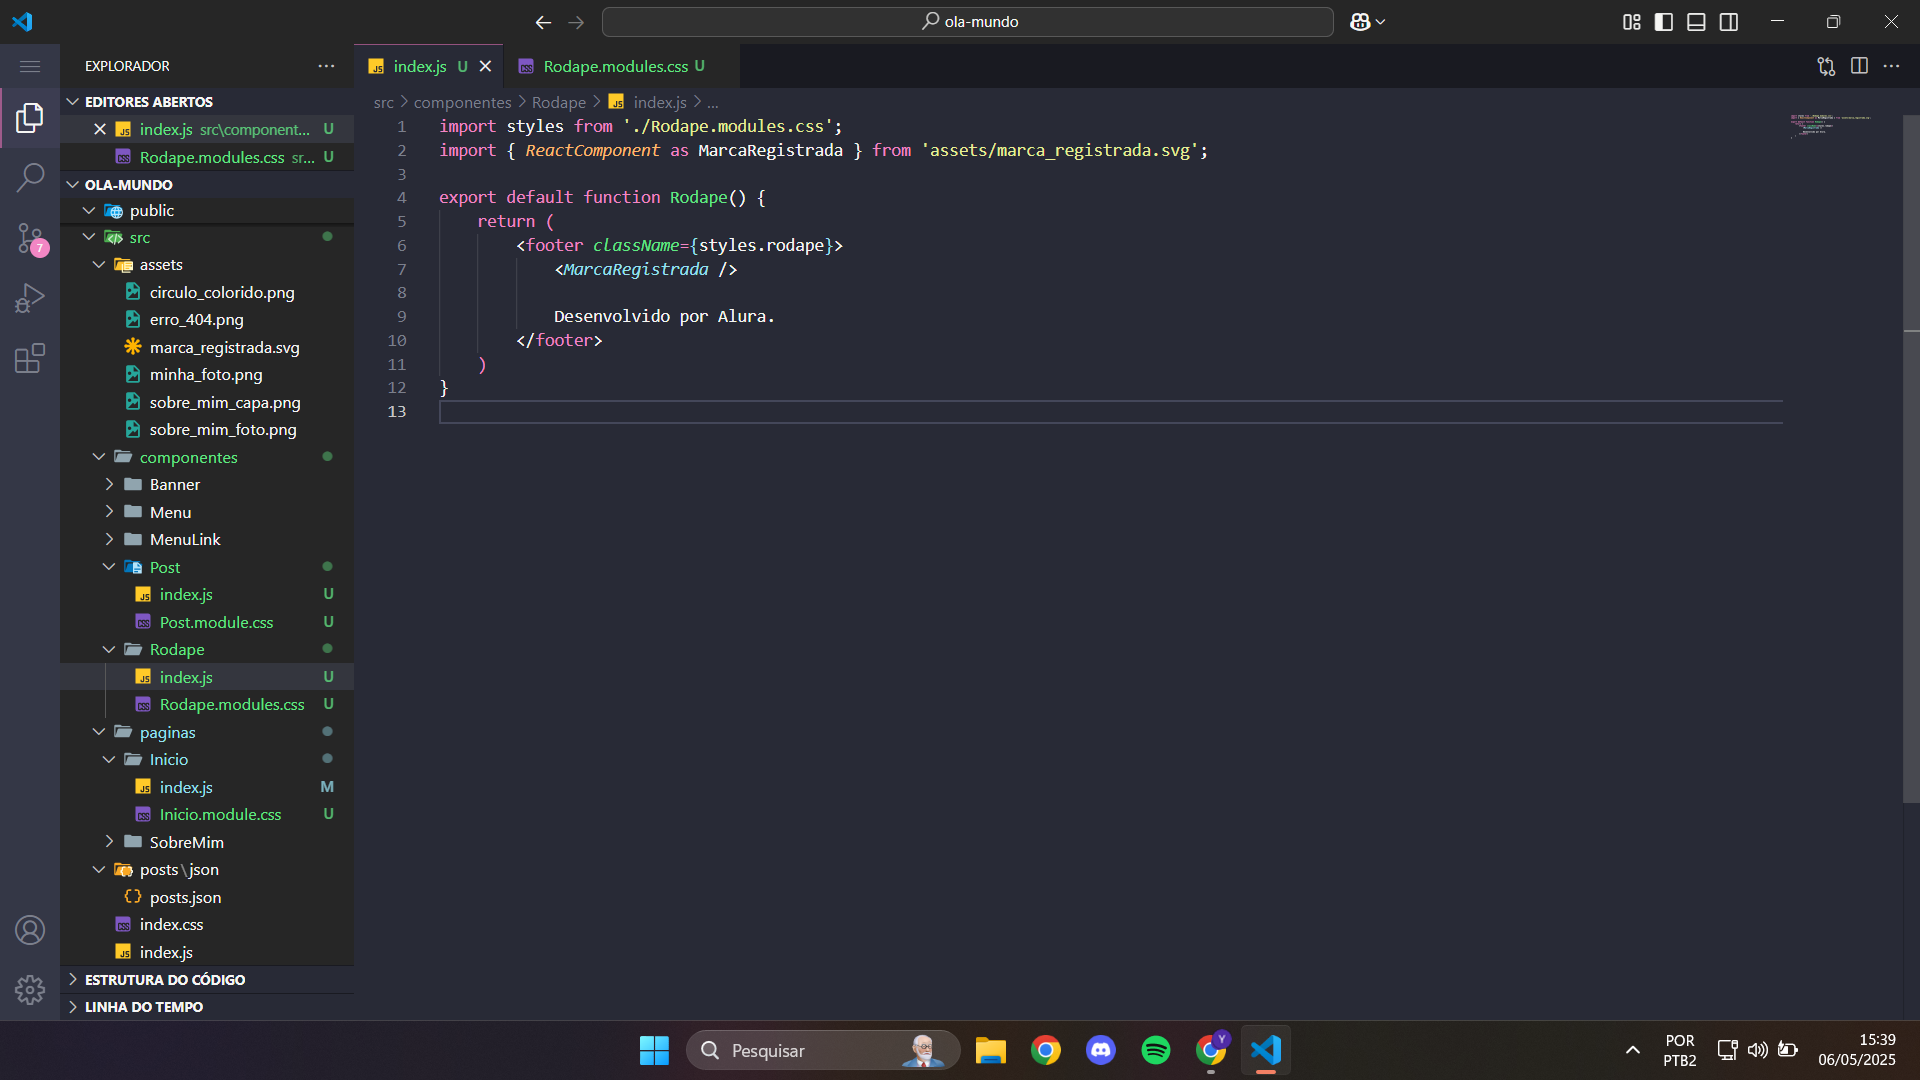Go back with the navigation arrow

[543, 22]
